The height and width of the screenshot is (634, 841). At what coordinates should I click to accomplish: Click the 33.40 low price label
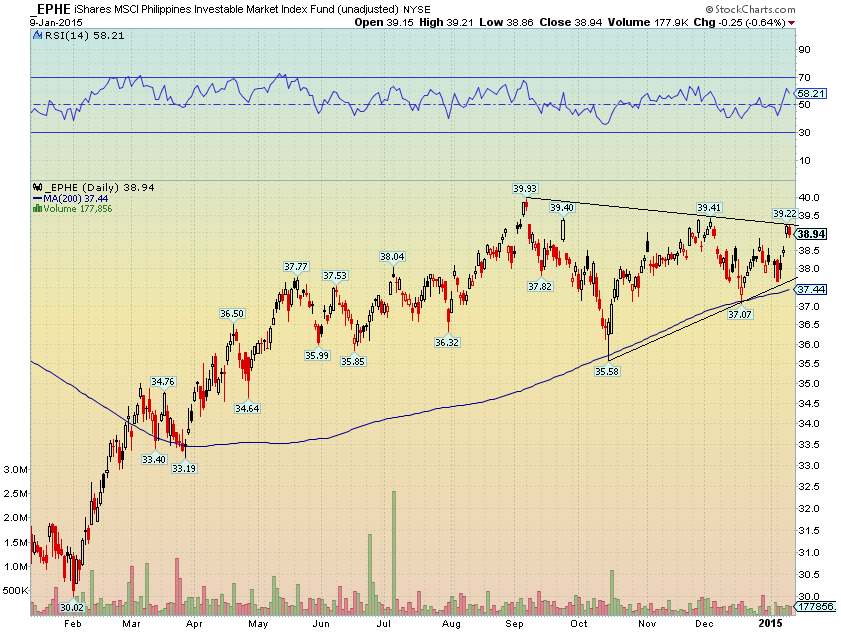click(154, 459)
